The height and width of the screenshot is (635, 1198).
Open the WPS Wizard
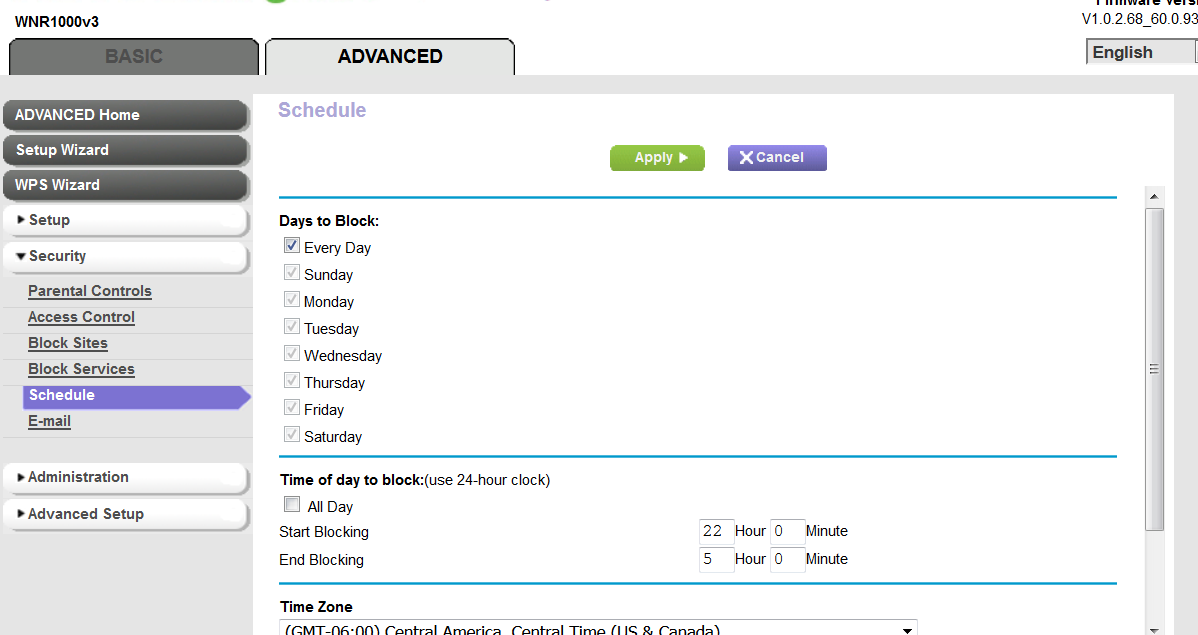125,185
